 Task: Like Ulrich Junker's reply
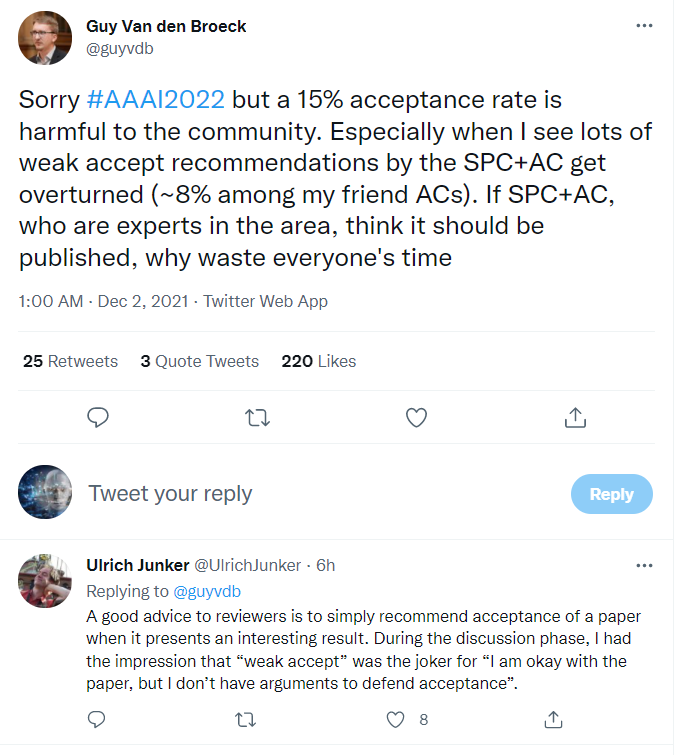click(397, 718)
